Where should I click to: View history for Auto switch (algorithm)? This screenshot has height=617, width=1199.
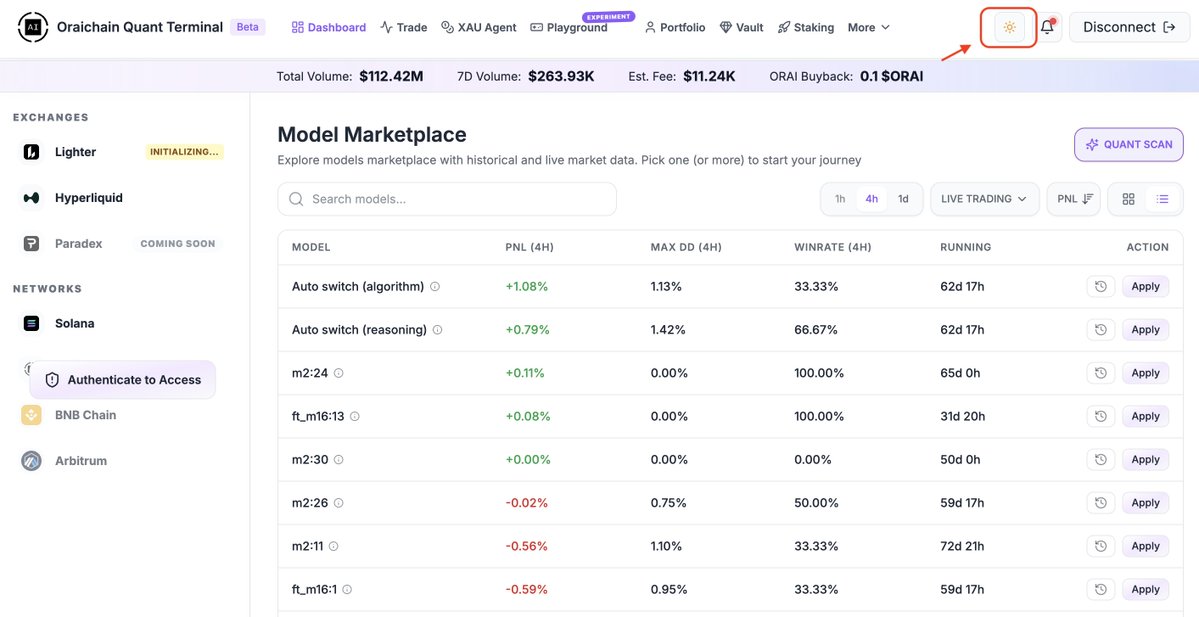1100,287
